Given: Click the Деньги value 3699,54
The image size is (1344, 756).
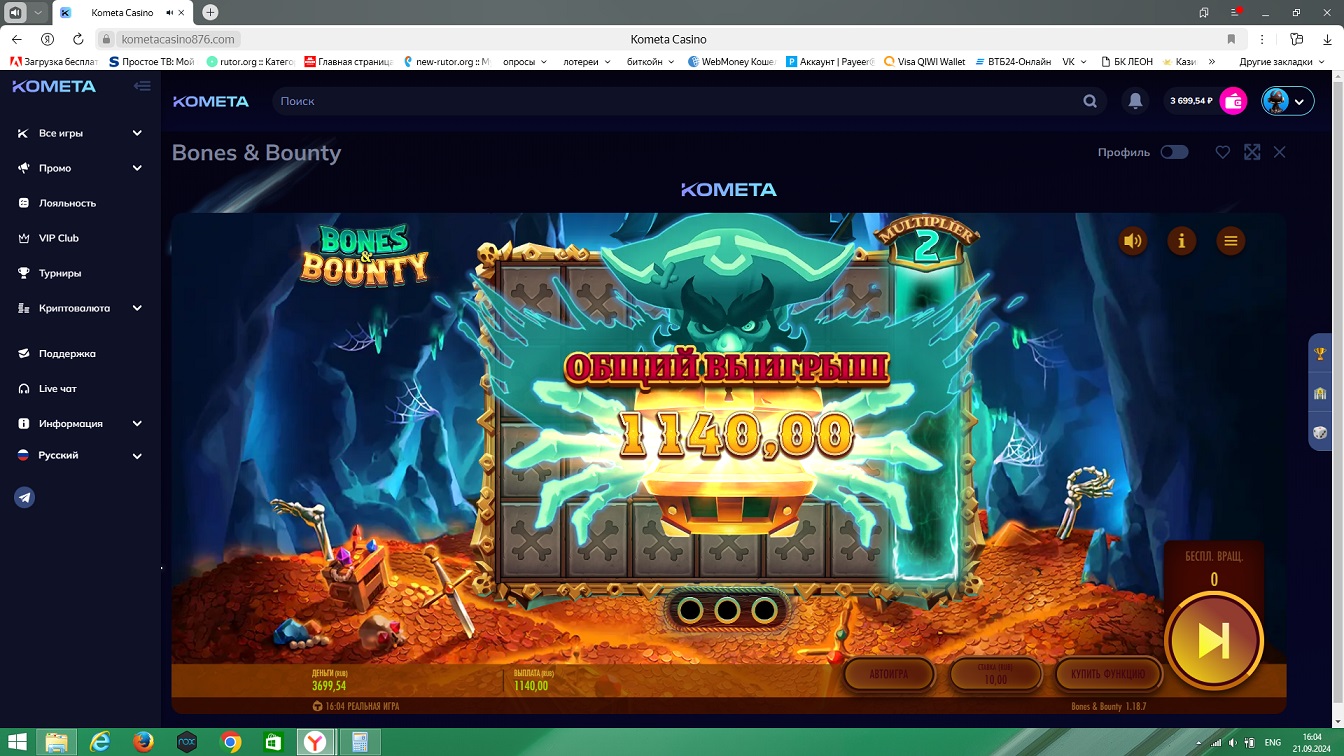Looking at the screenshot, I should coord(329,686).
